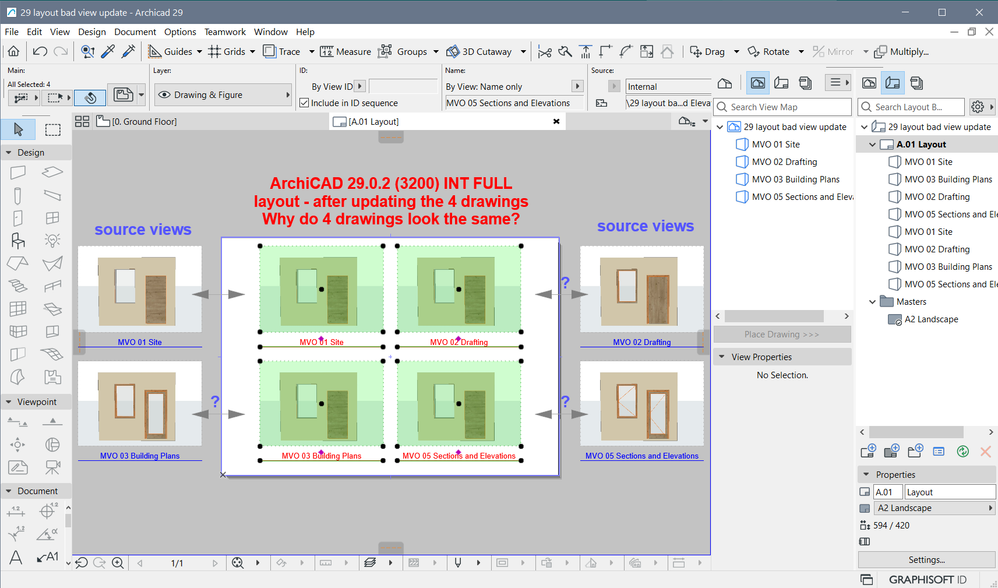Viewport: 998px width, 588px height.
Task: Toggle Include in ID sequence checkbox
Action: coord(304,102)
